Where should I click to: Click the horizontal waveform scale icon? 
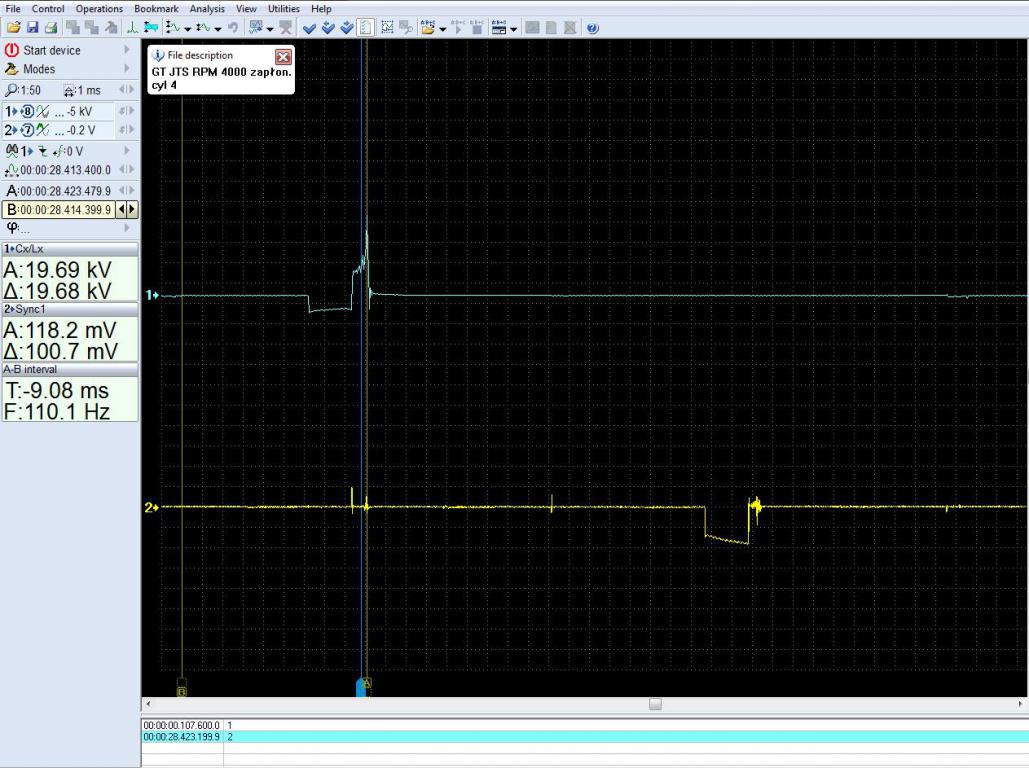point(203,28)
